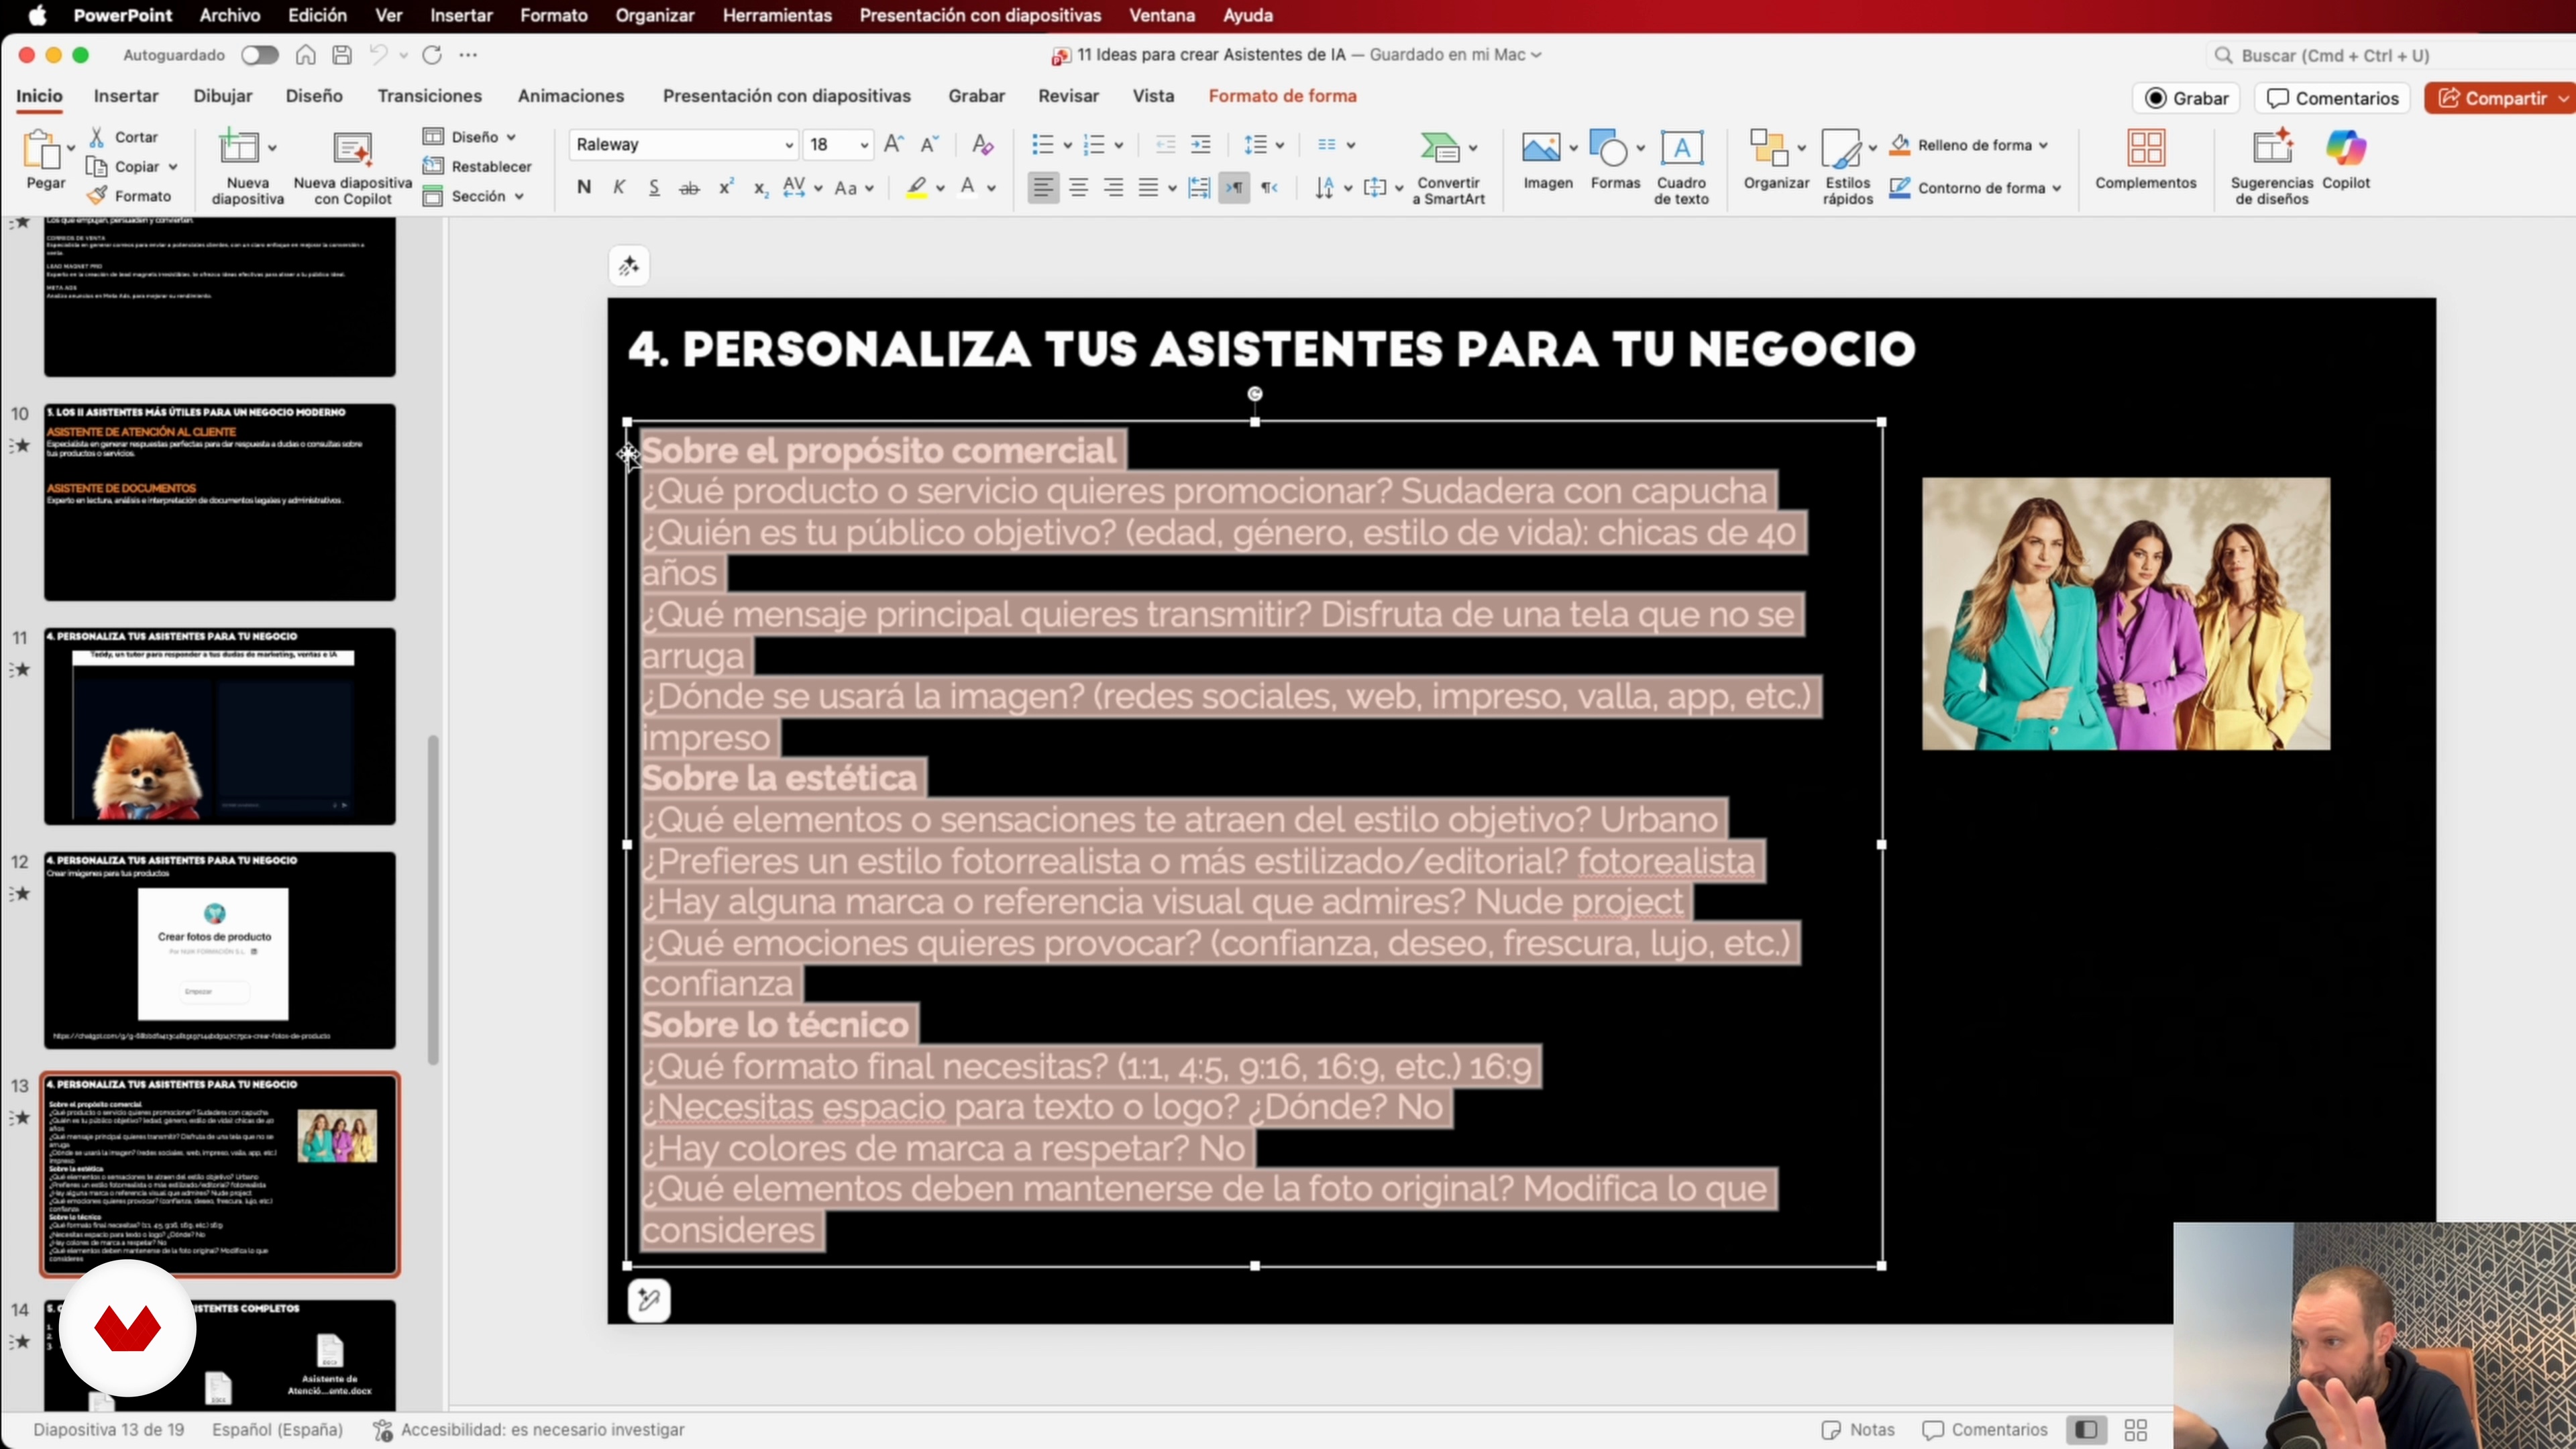
Task: Open the Formato de forma tab
Action: click(1283, 96)
